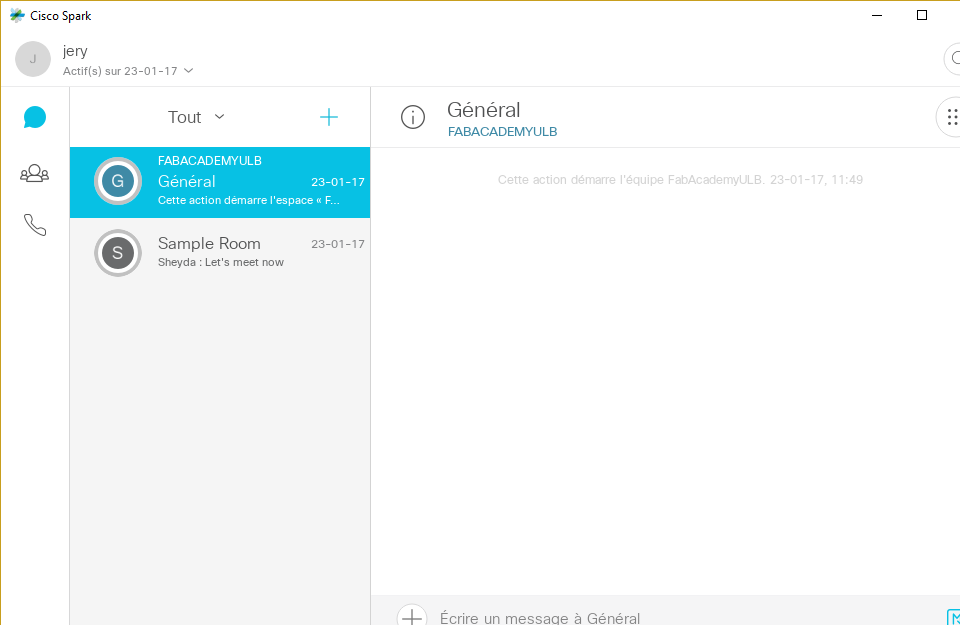Select the Sample Room conversation
The image size is (960, 625).
pos(220,253)
